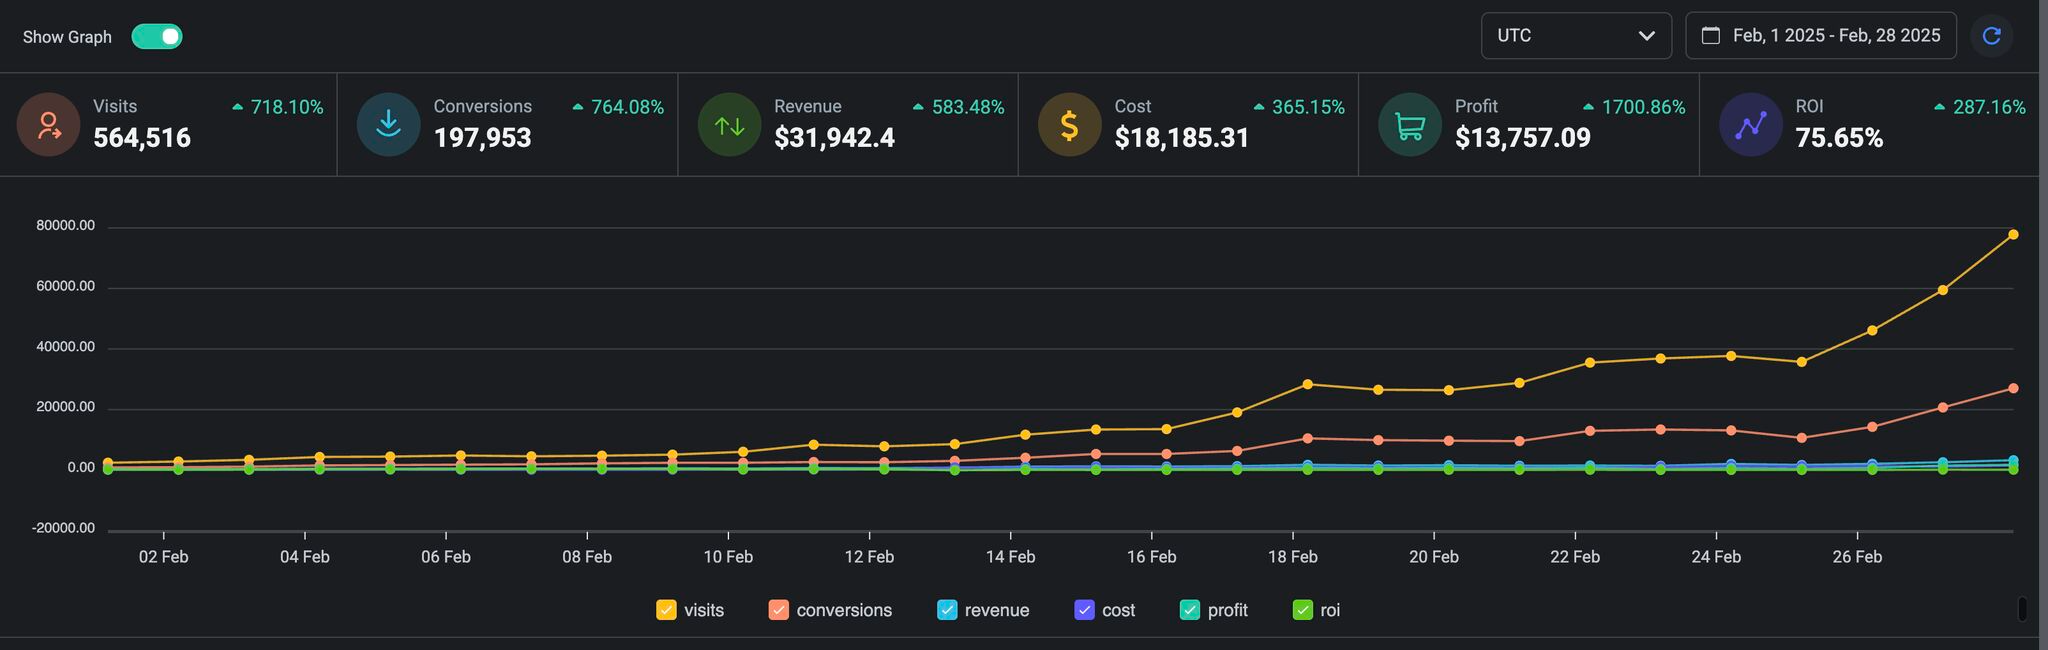Click the calendar icon in date range
Screen dimensions: 2048x650
pyautogui.click(x=1711, y=36)
